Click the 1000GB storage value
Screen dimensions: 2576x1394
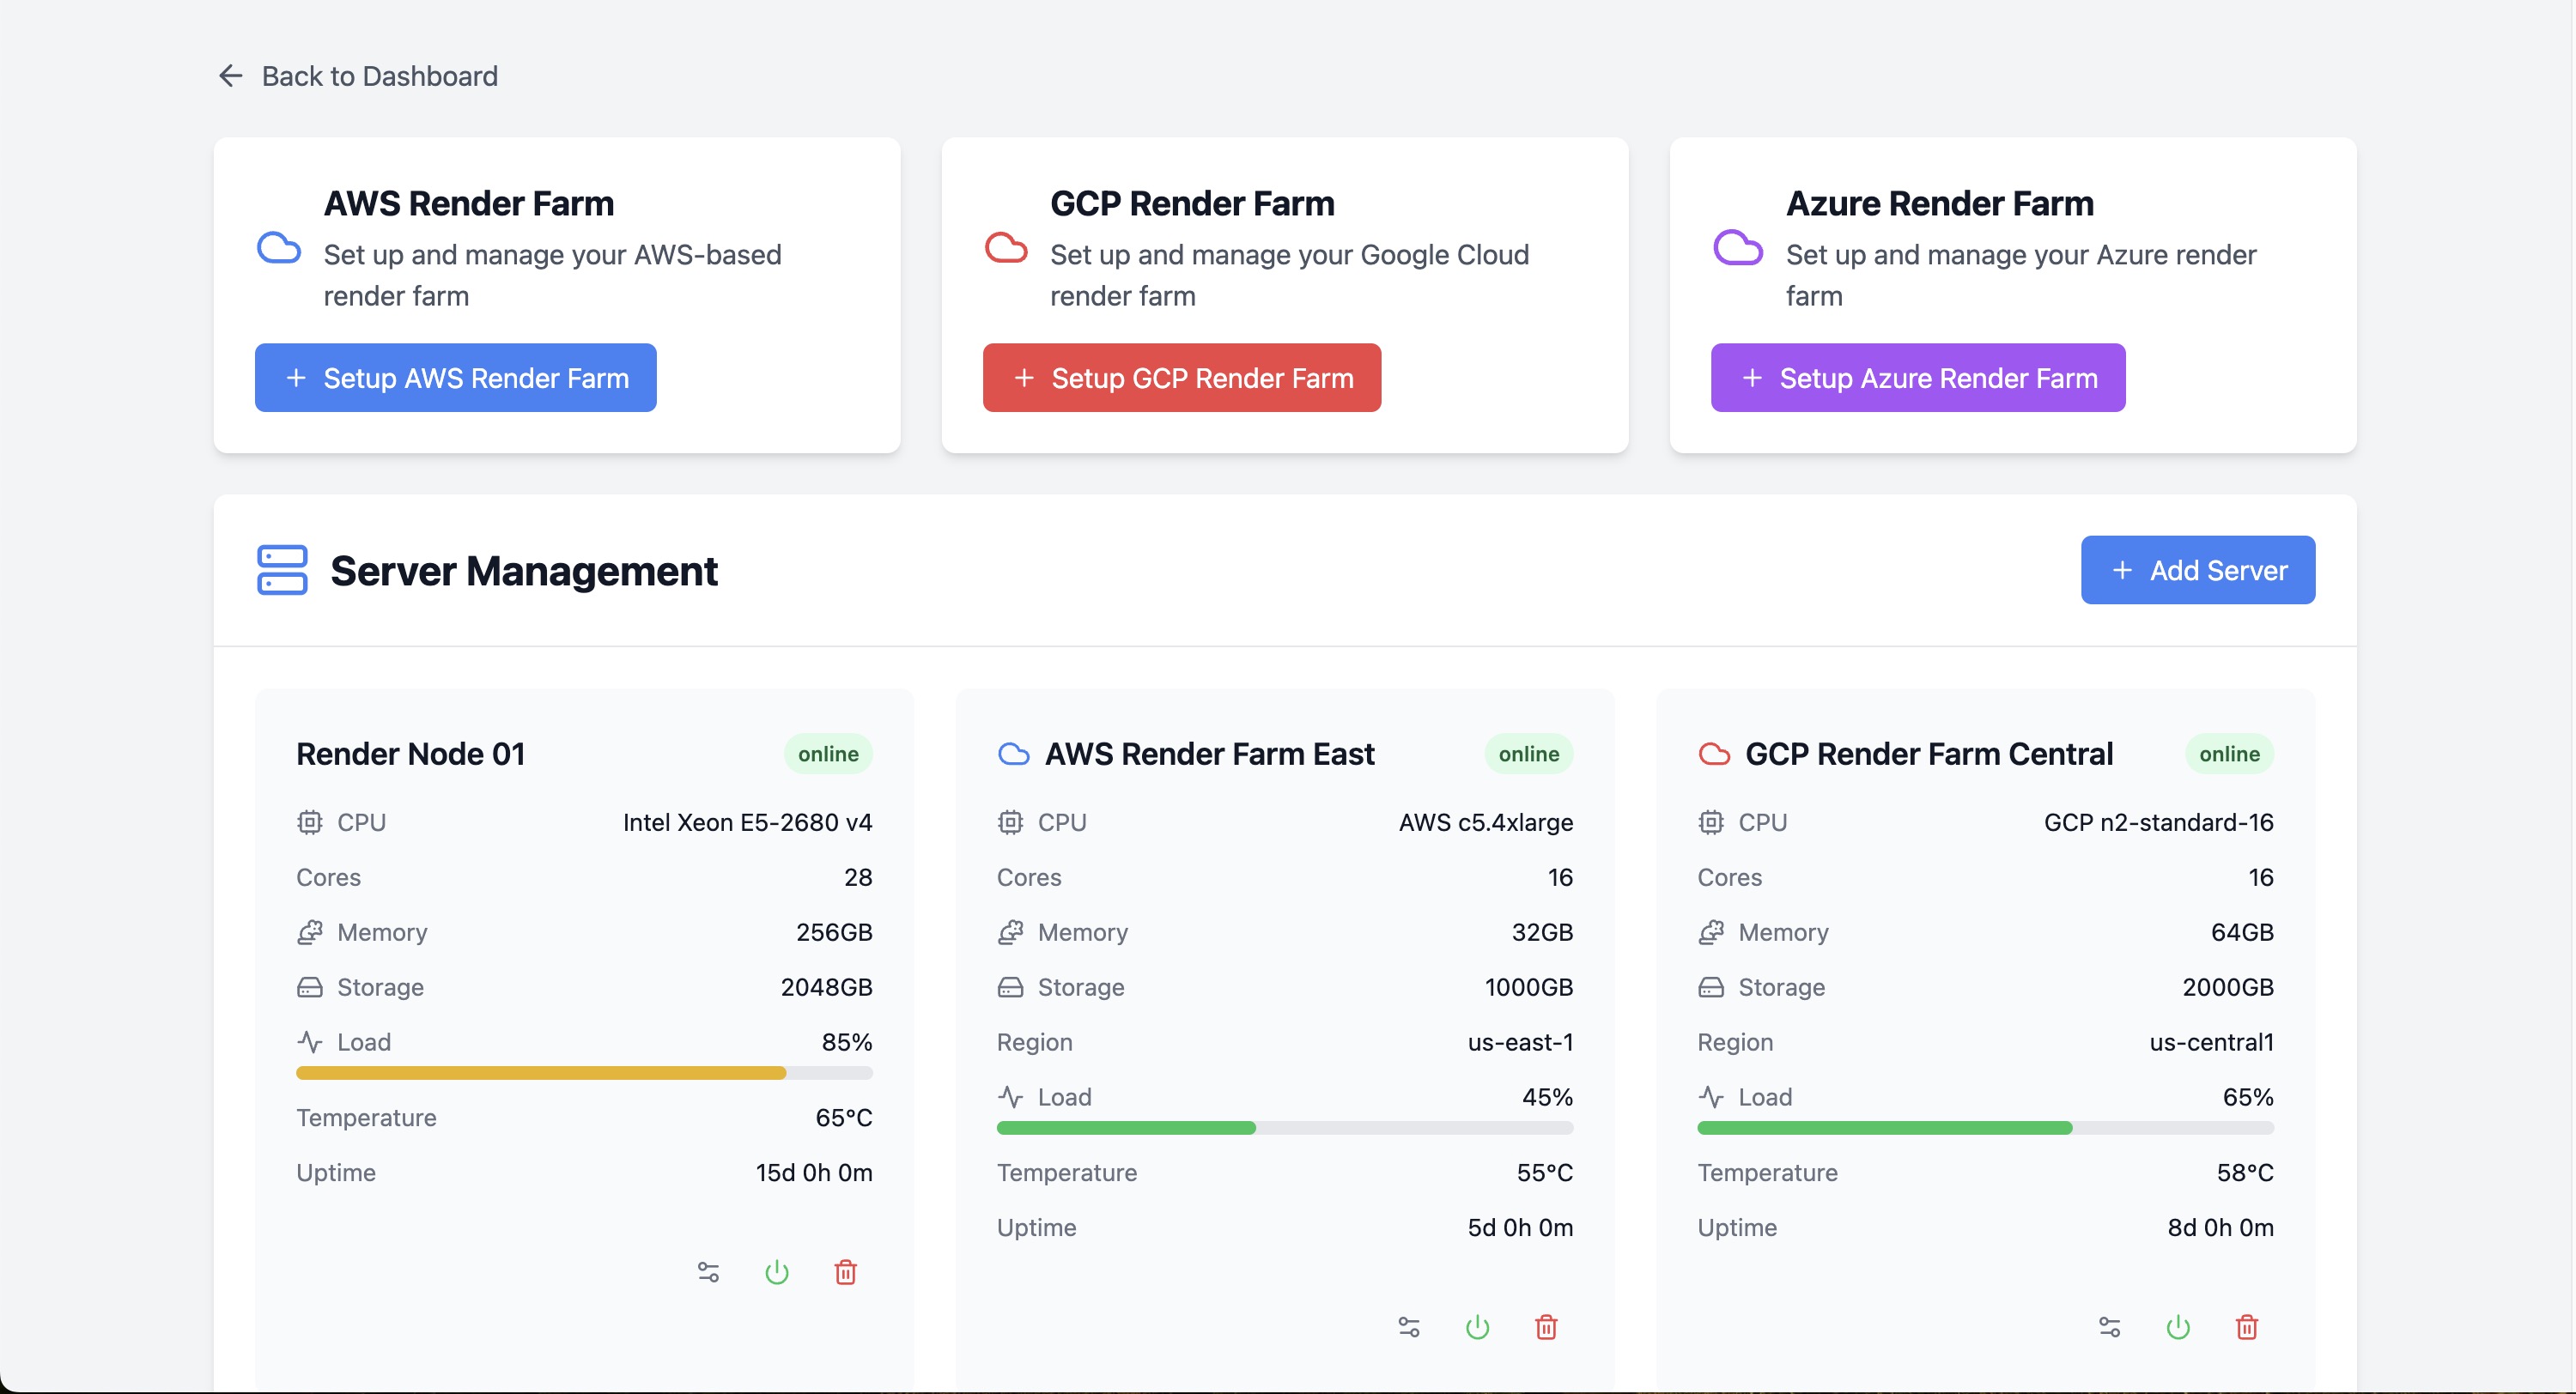click(x=1529, y=987)
